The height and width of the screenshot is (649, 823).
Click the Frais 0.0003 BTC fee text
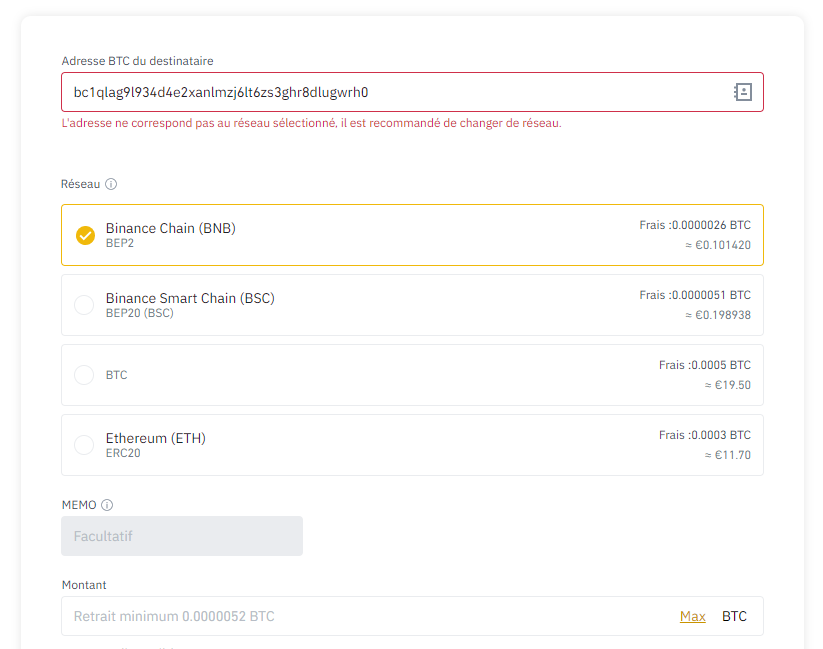pyautogui.click(x=704, y=435)
